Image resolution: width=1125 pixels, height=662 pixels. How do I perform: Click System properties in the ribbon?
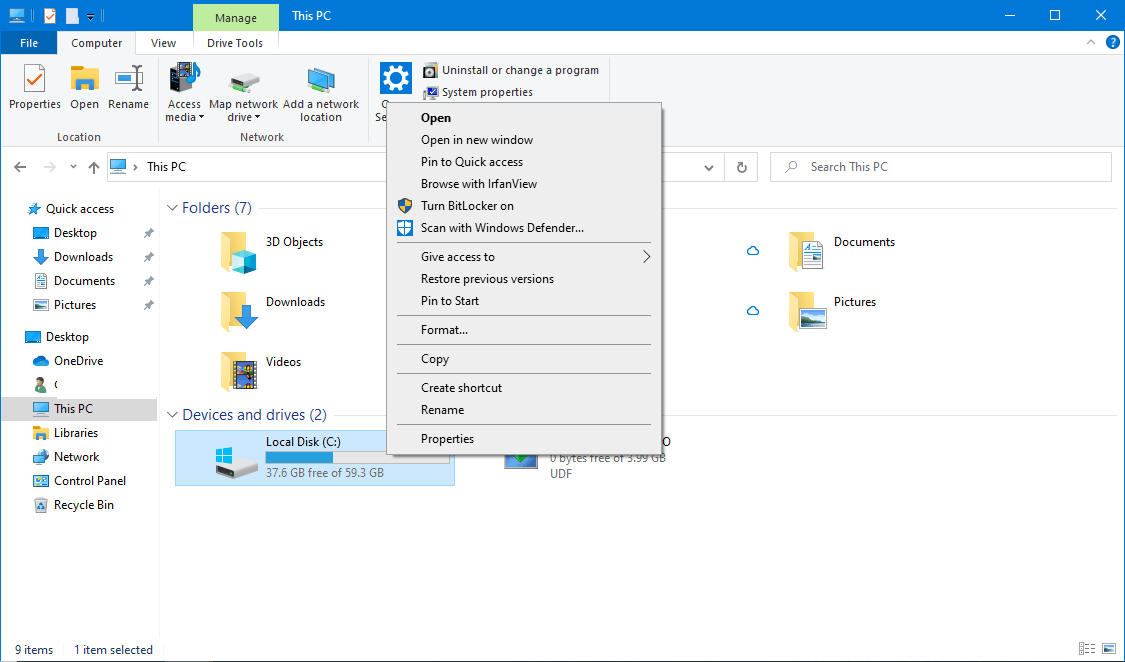478,92
